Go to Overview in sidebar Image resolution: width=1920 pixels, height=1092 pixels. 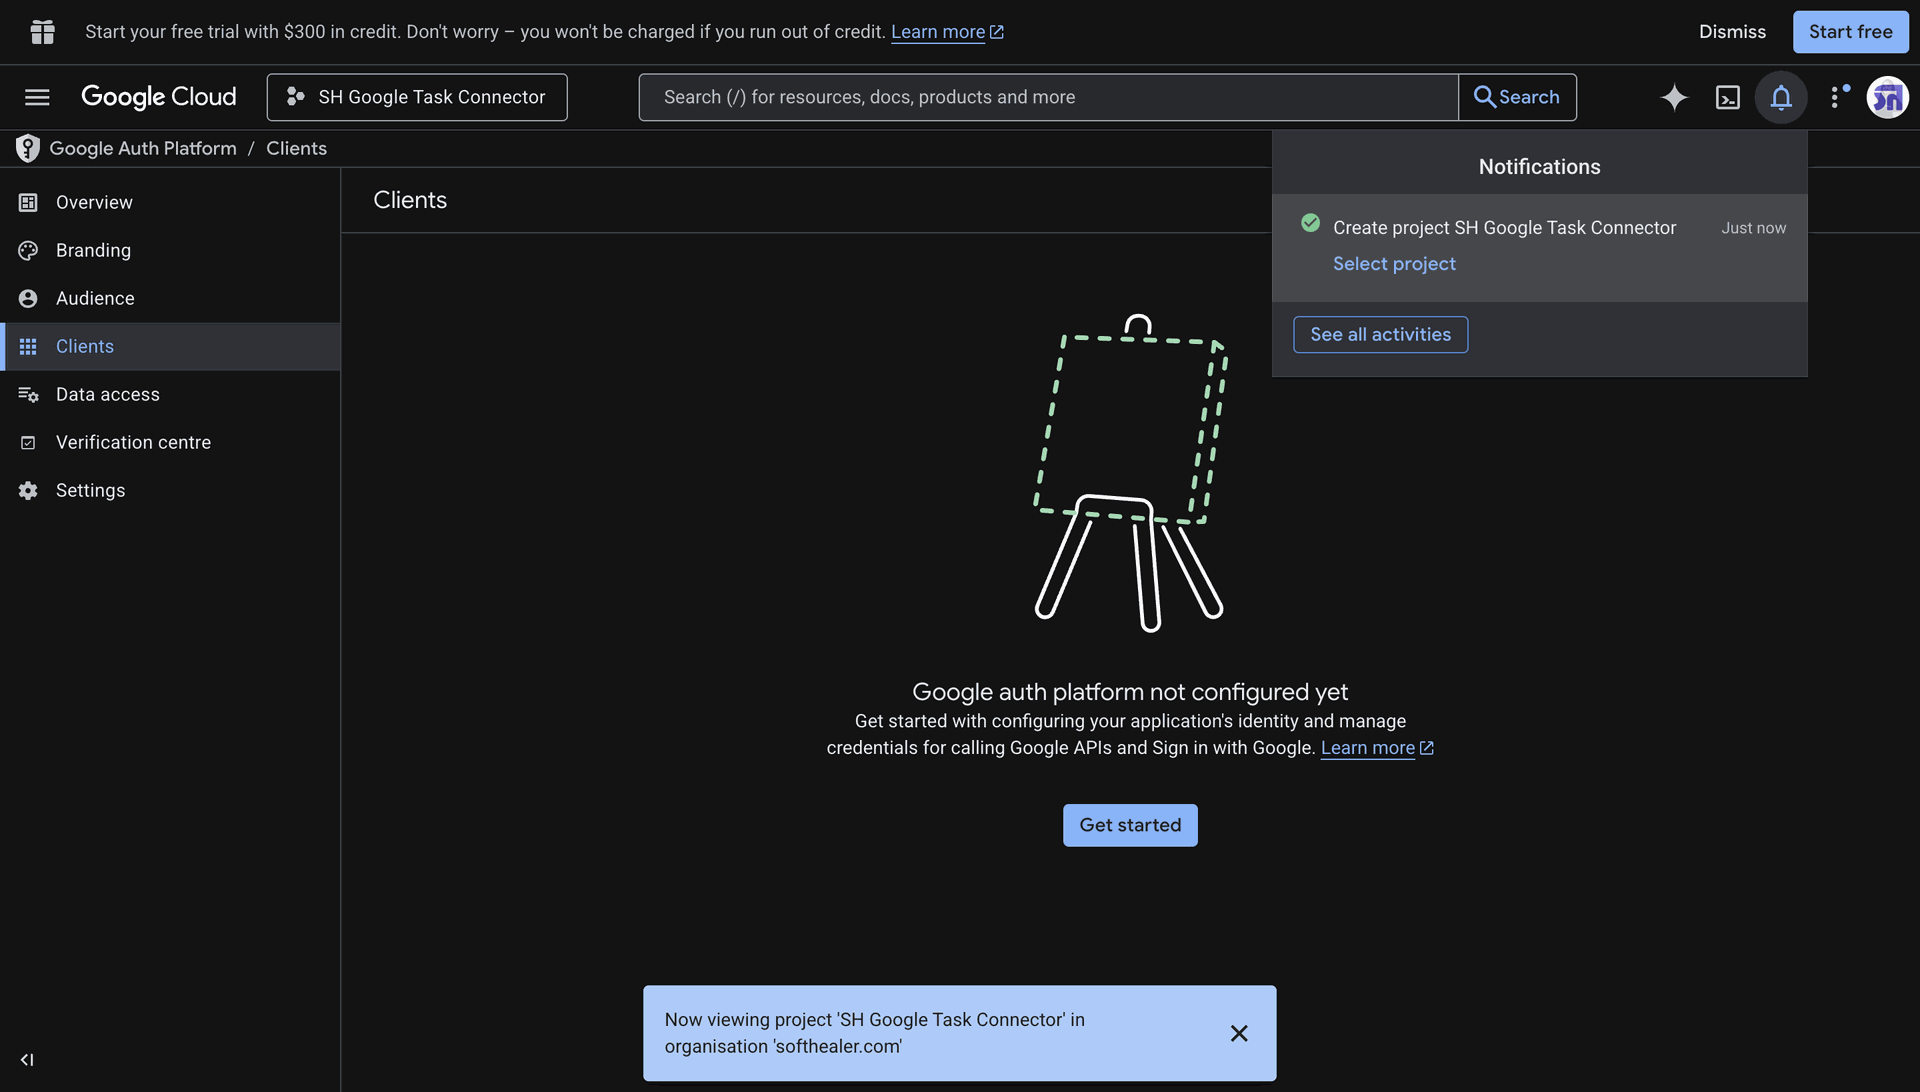(x=170, y=202)
